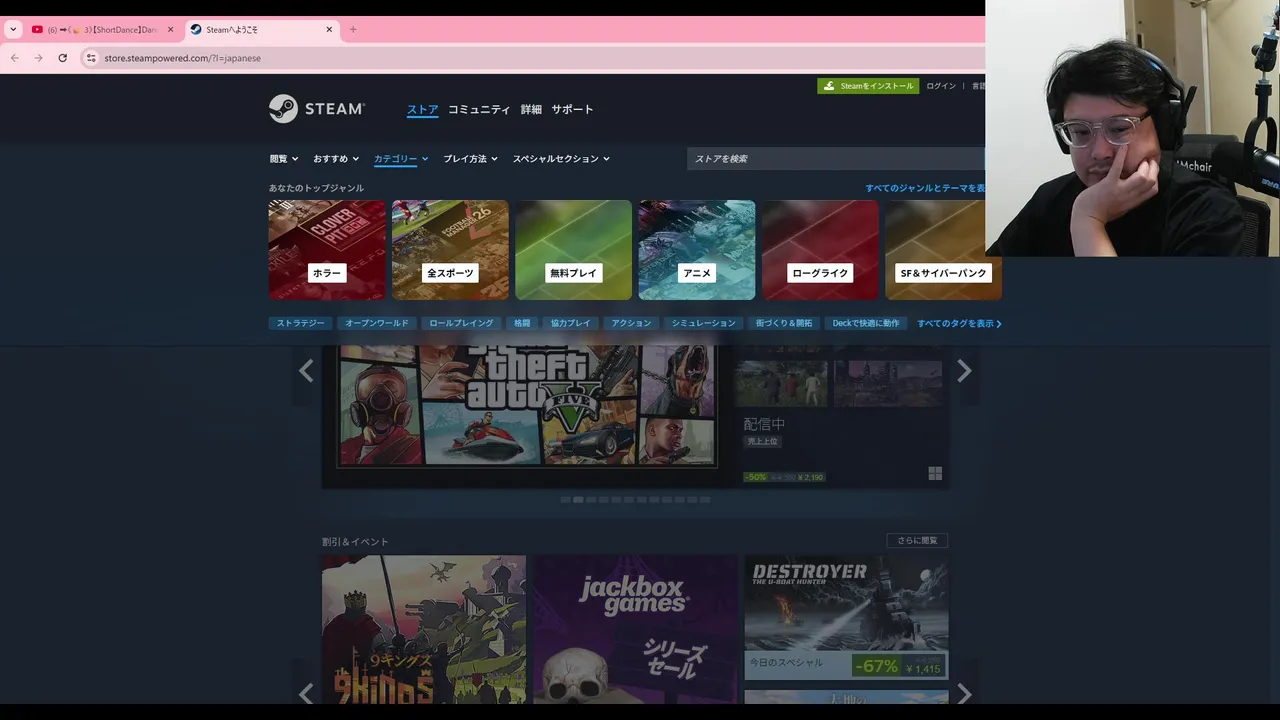This screenshot has width=1280, height=720.
Task: Click the さらに閲覧 button
Action: 917,540
